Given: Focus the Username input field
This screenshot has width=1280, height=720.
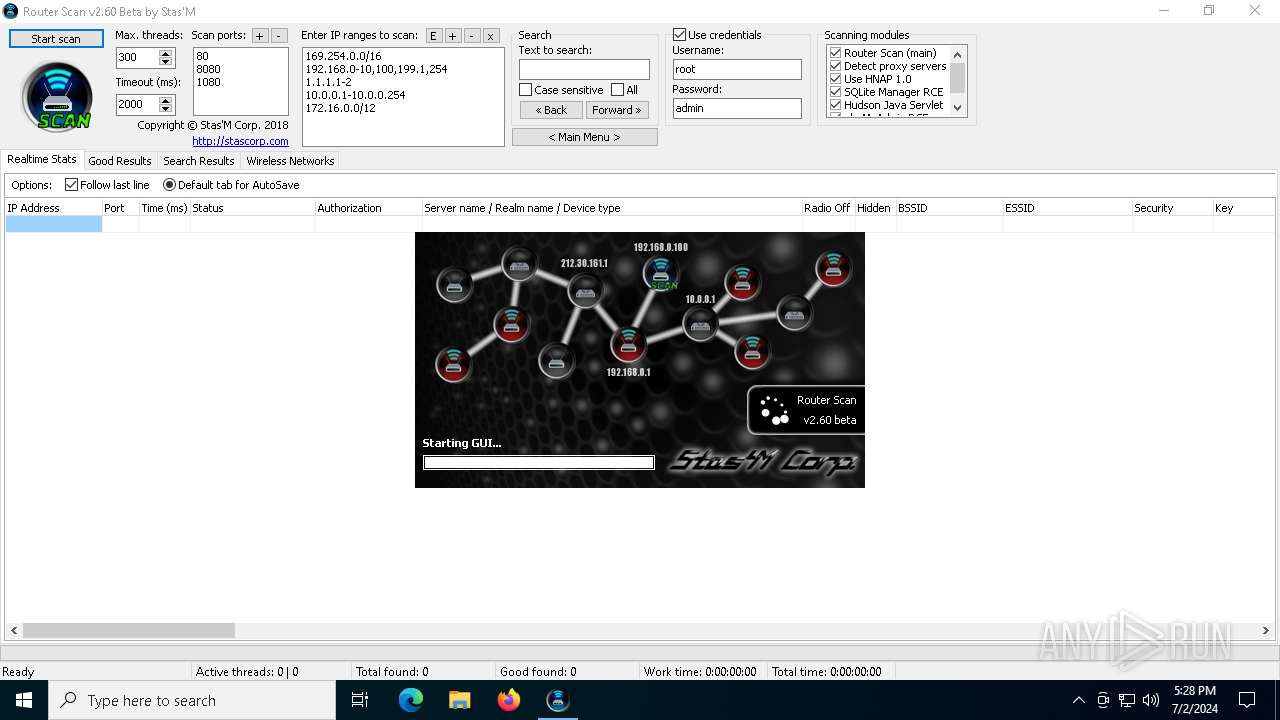Looking at the screenshot, I should pyautogui.click(x=737, y=69).
